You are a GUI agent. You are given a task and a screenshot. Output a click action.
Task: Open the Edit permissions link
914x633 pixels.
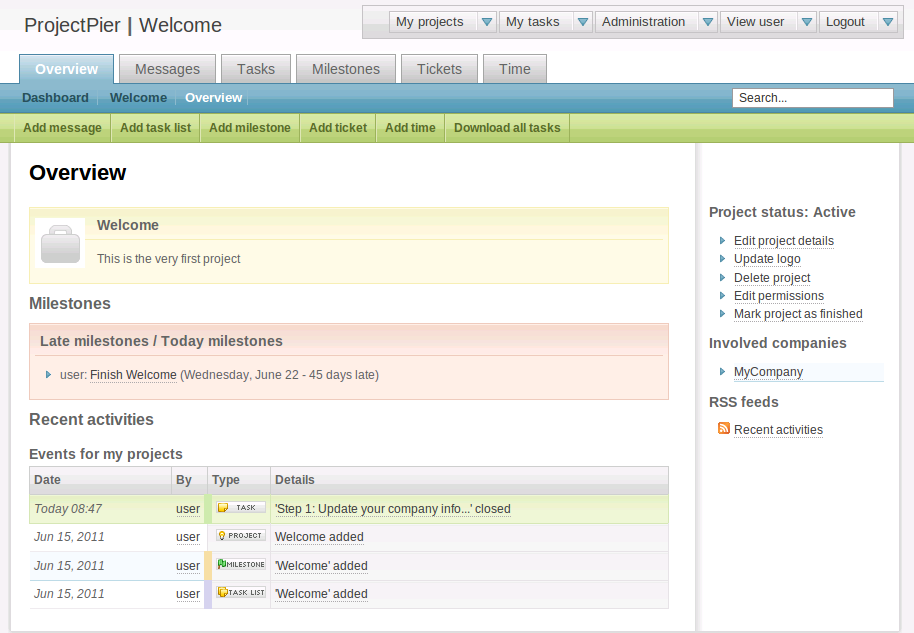pos(778,296)
